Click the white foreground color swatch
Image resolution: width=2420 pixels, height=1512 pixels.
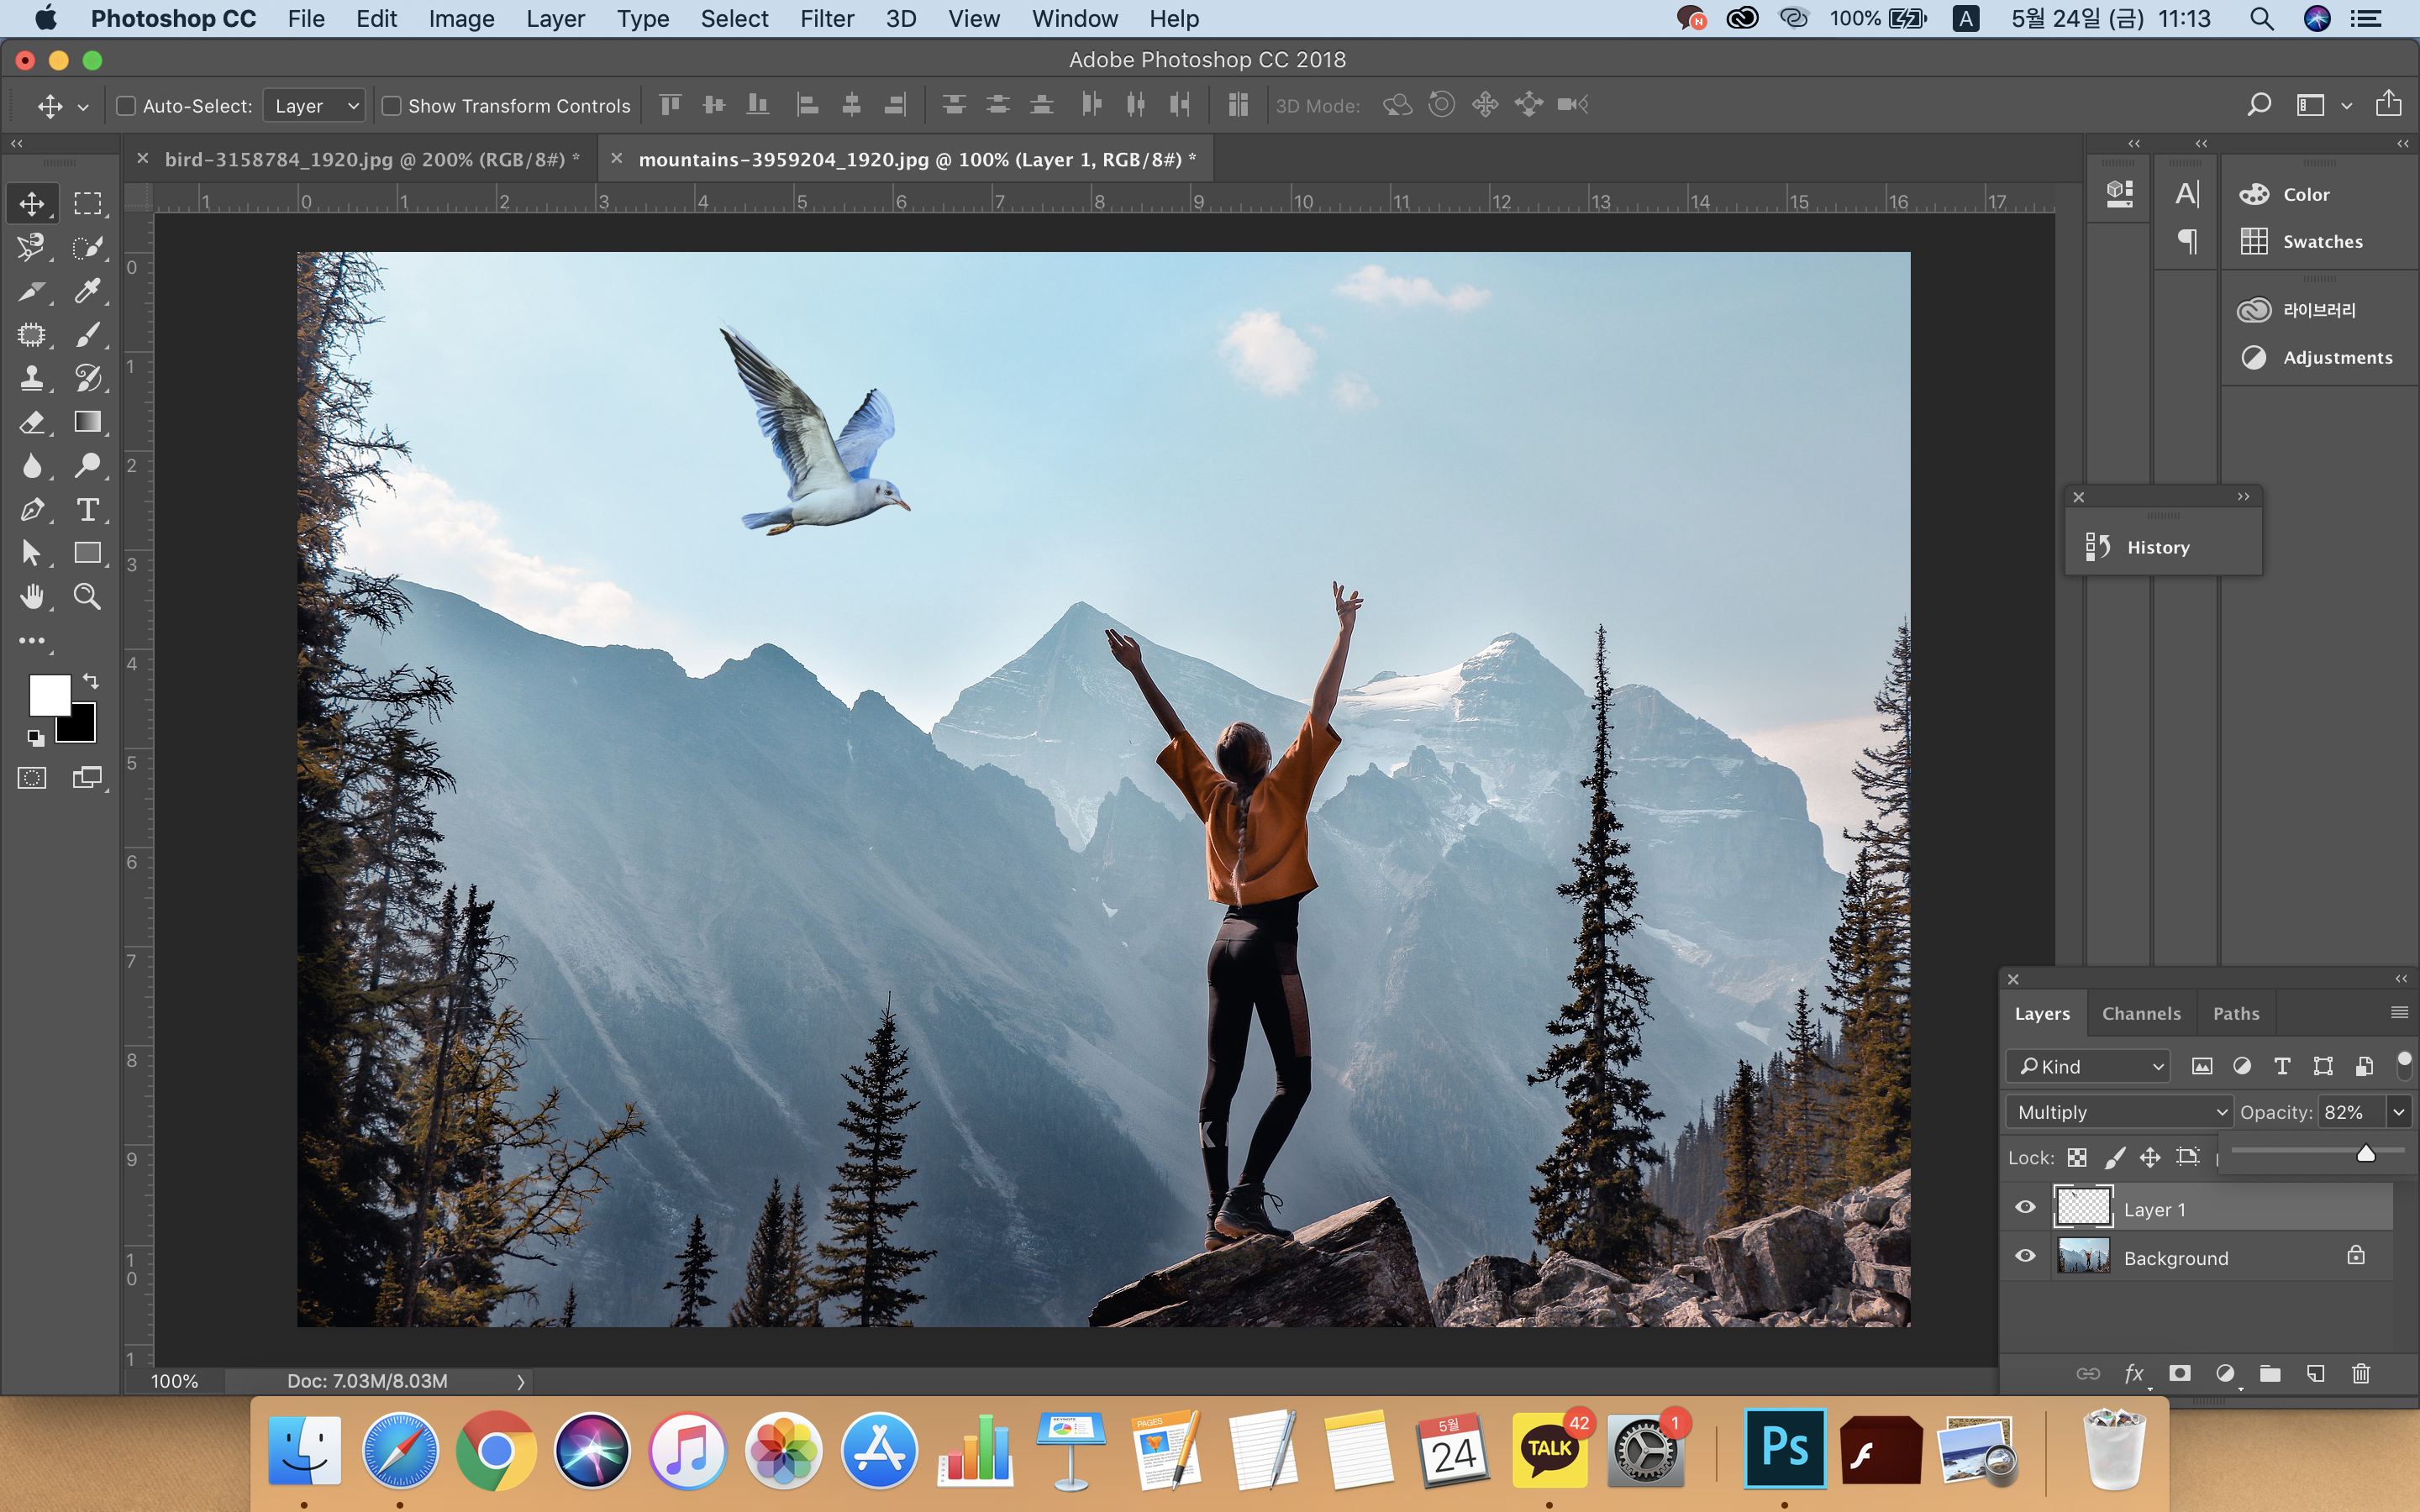(x=46, y=692)
